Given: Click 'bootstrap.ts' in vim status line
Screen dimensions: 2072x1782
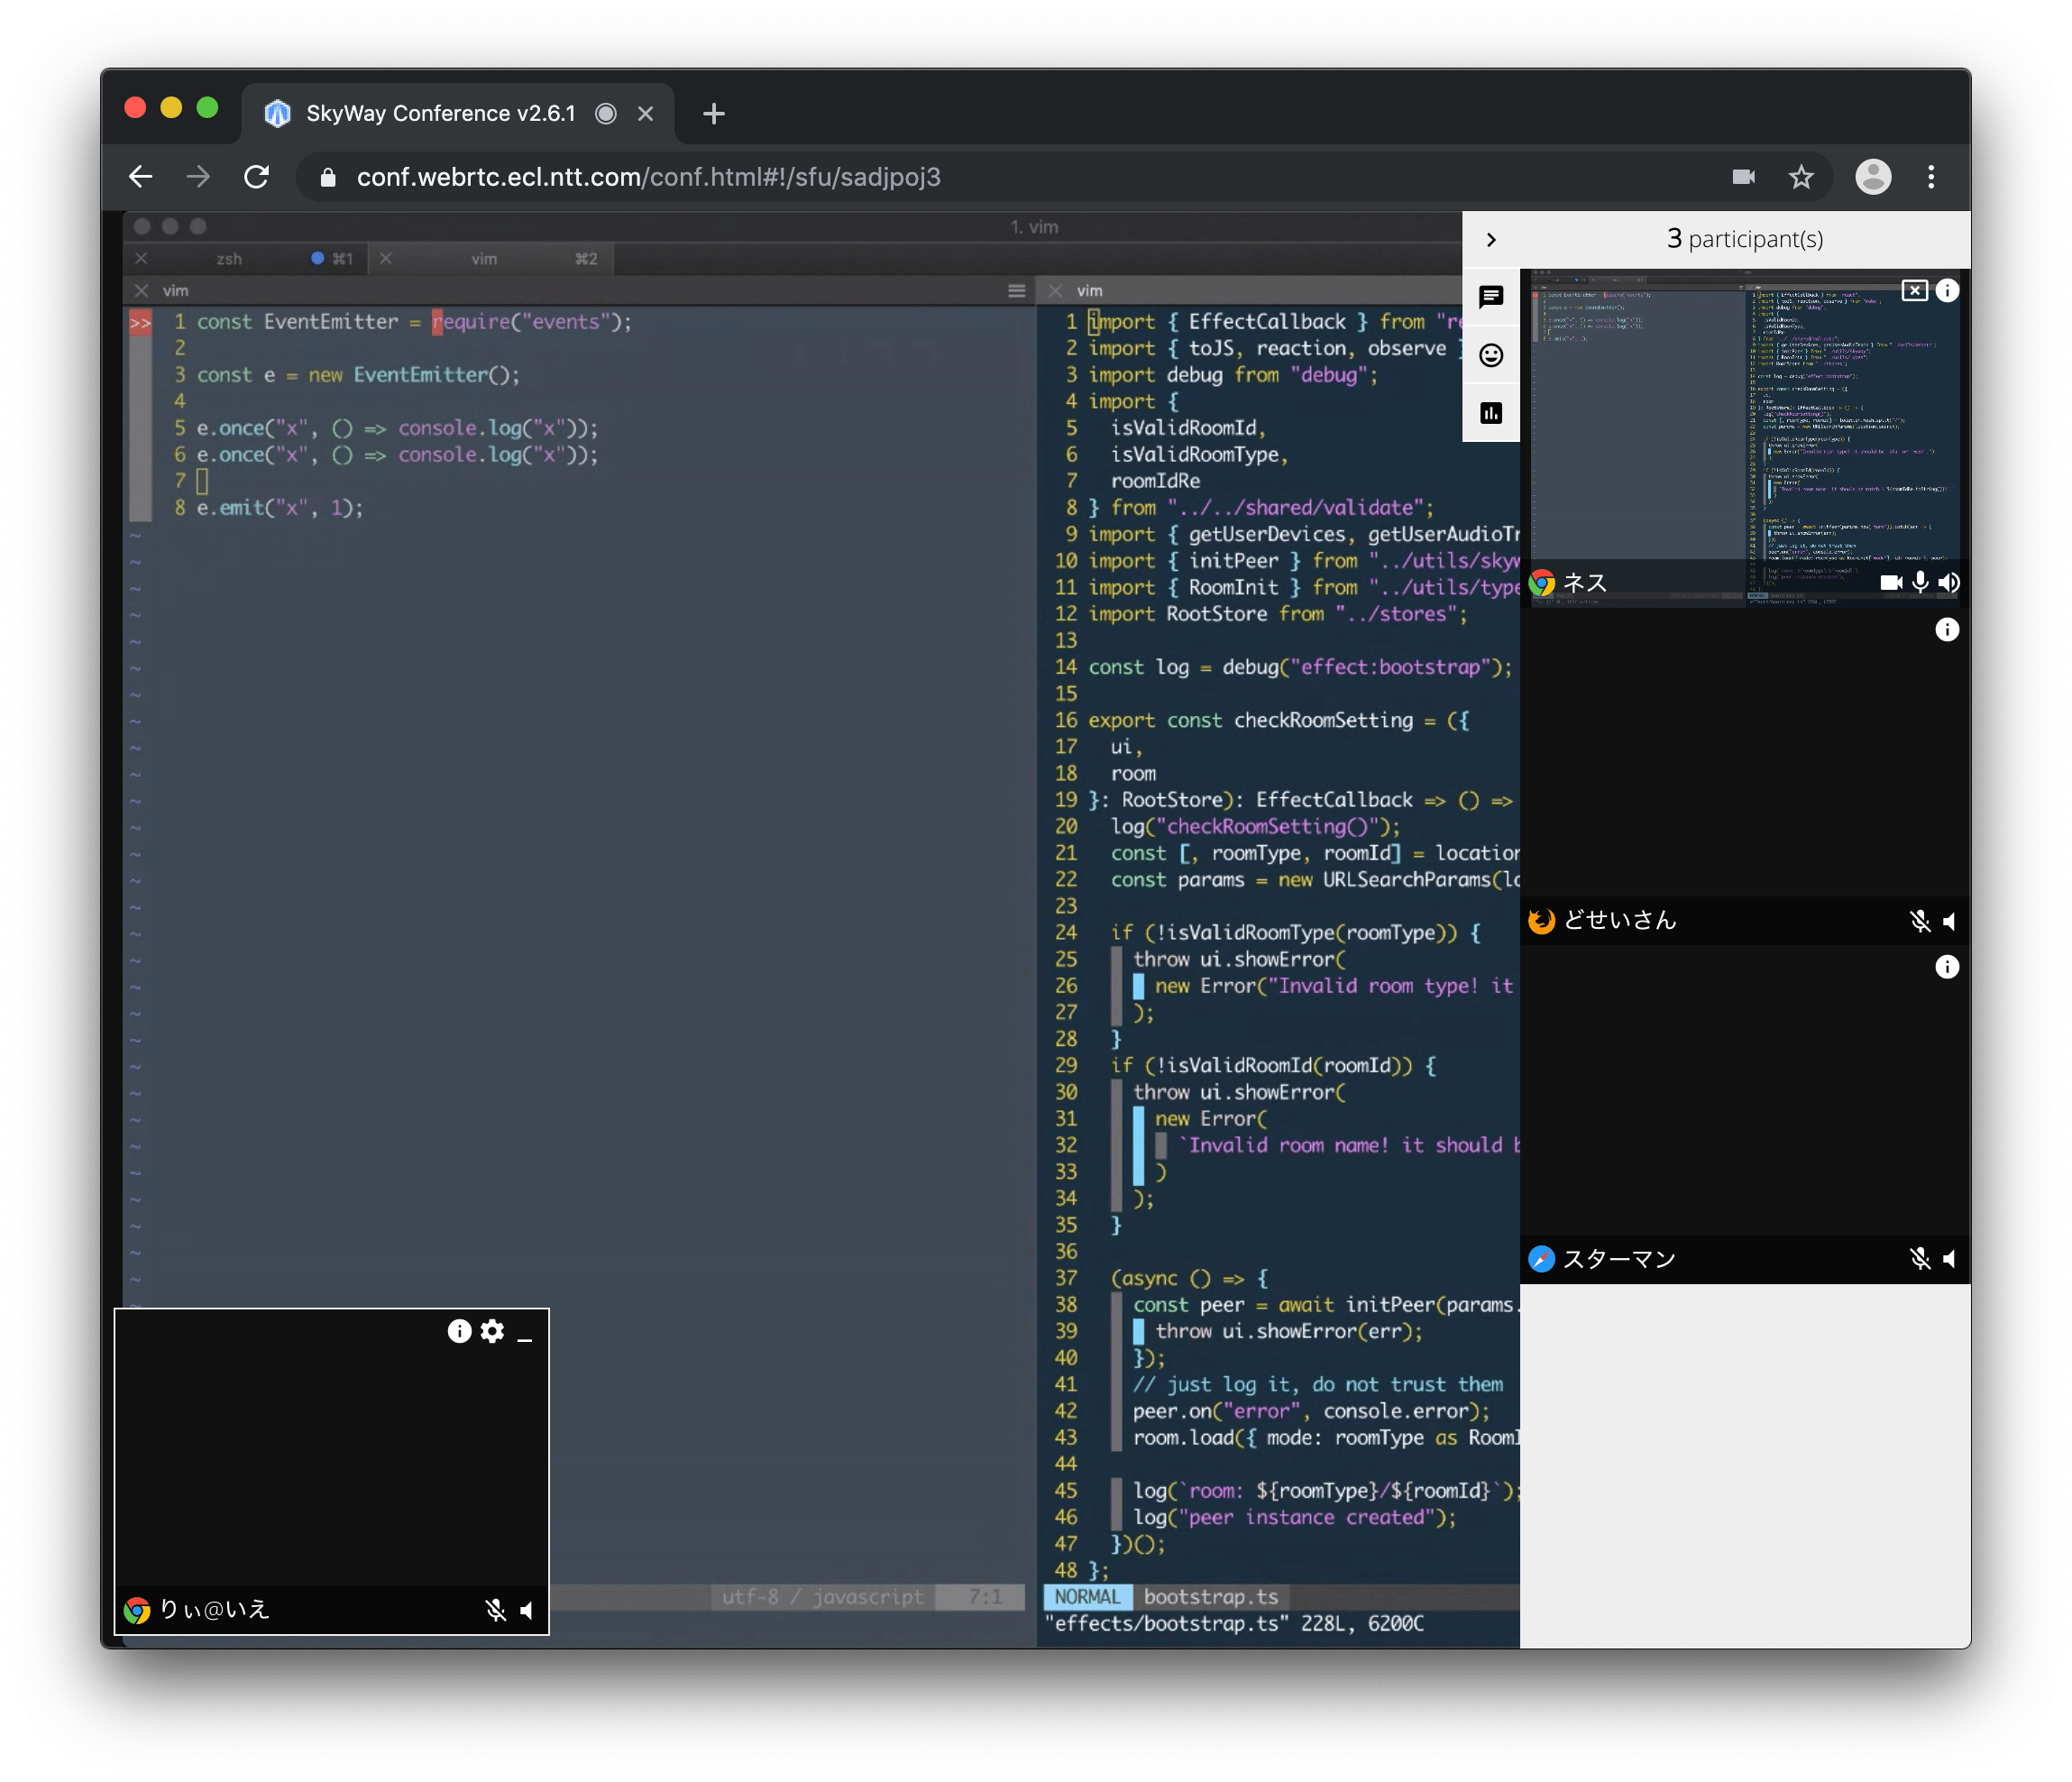Looking at the screenshot, I should [1211, 1597].
